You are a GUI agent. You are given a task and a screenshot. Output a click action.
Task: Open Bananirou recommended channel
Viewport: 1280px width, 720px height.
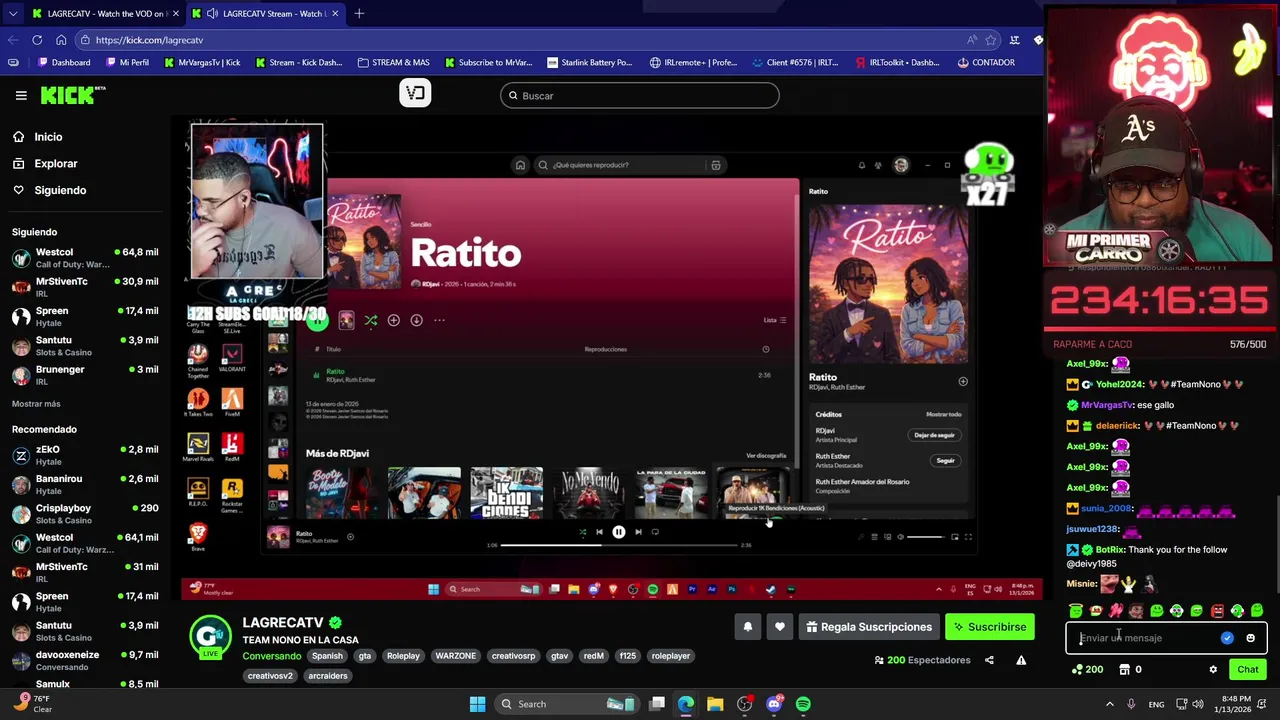tap(85, 484)
